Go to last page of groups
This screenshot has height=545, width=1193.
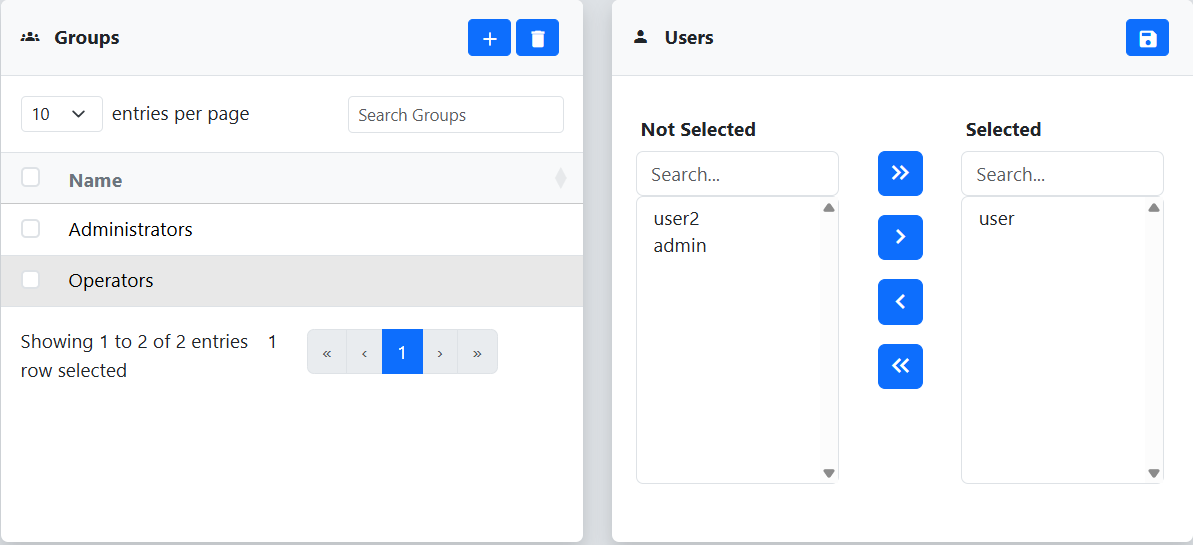tap(477, 352)
